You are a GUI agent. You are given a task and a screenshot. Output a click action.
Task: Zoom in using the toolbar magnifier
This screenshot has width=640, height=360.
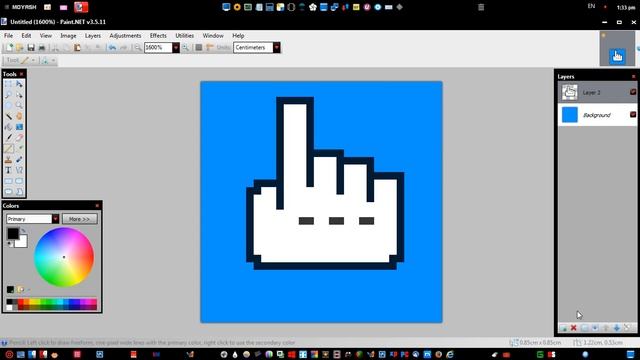tap(186, 47)
